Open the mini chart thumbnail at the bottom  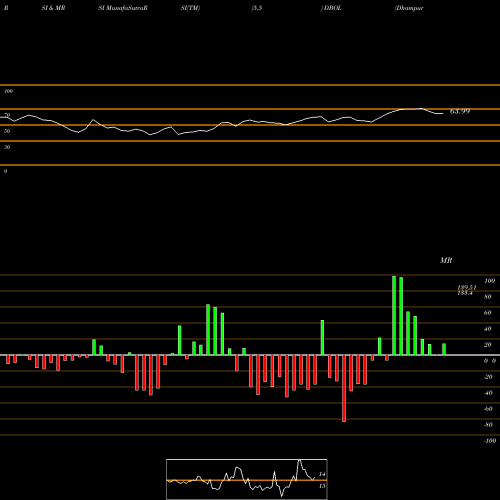click(247, 479)
